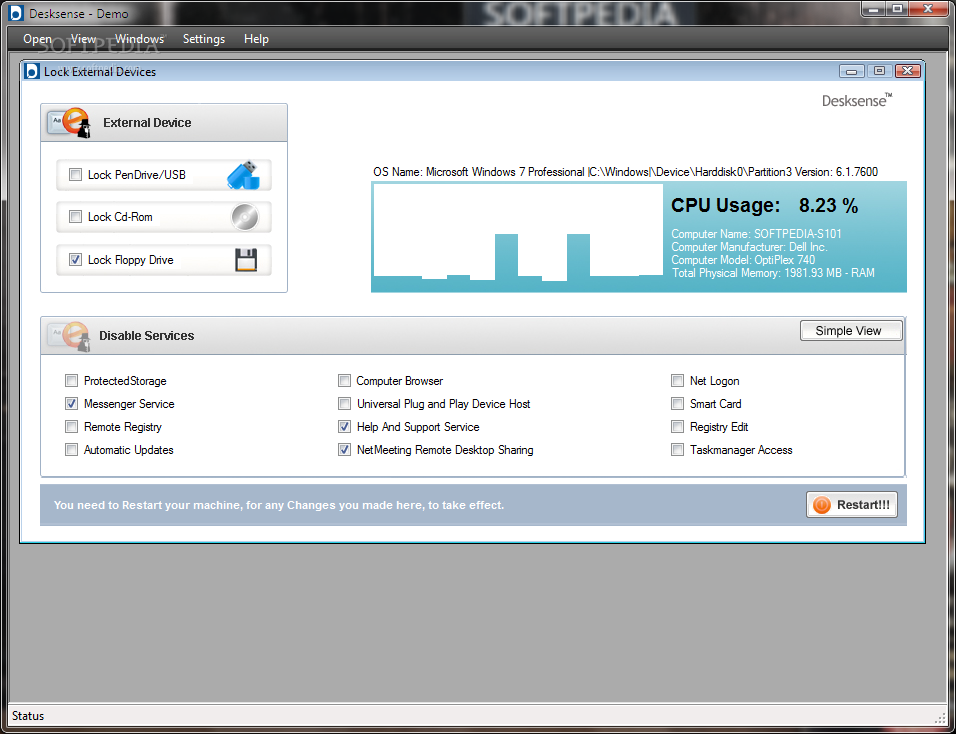Maximize the Desksense Demo main window
This screenshot has height=734, width=956.
click(897, 9)
